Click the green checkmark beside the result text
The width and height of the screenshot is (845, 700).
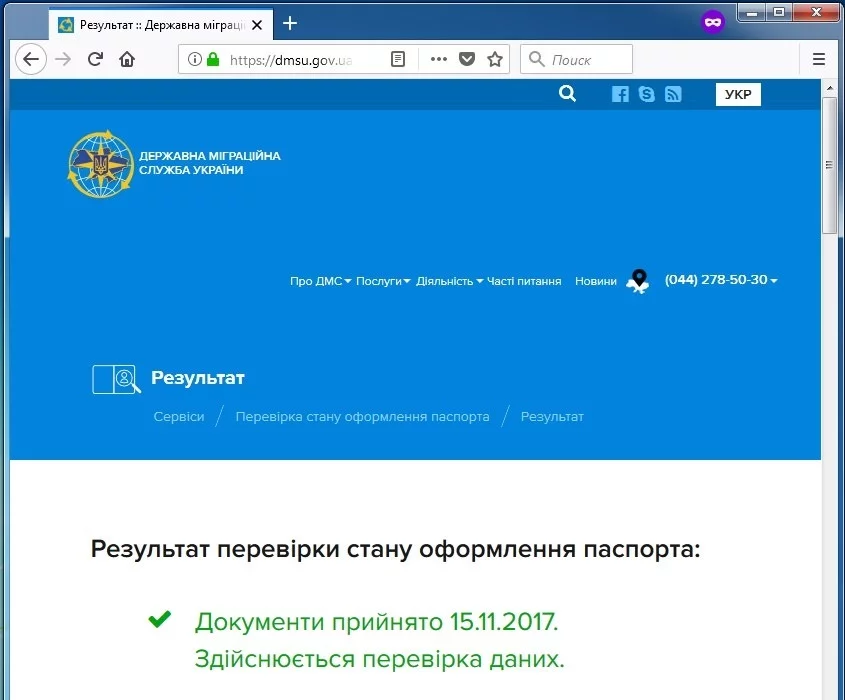coord(160,619)
